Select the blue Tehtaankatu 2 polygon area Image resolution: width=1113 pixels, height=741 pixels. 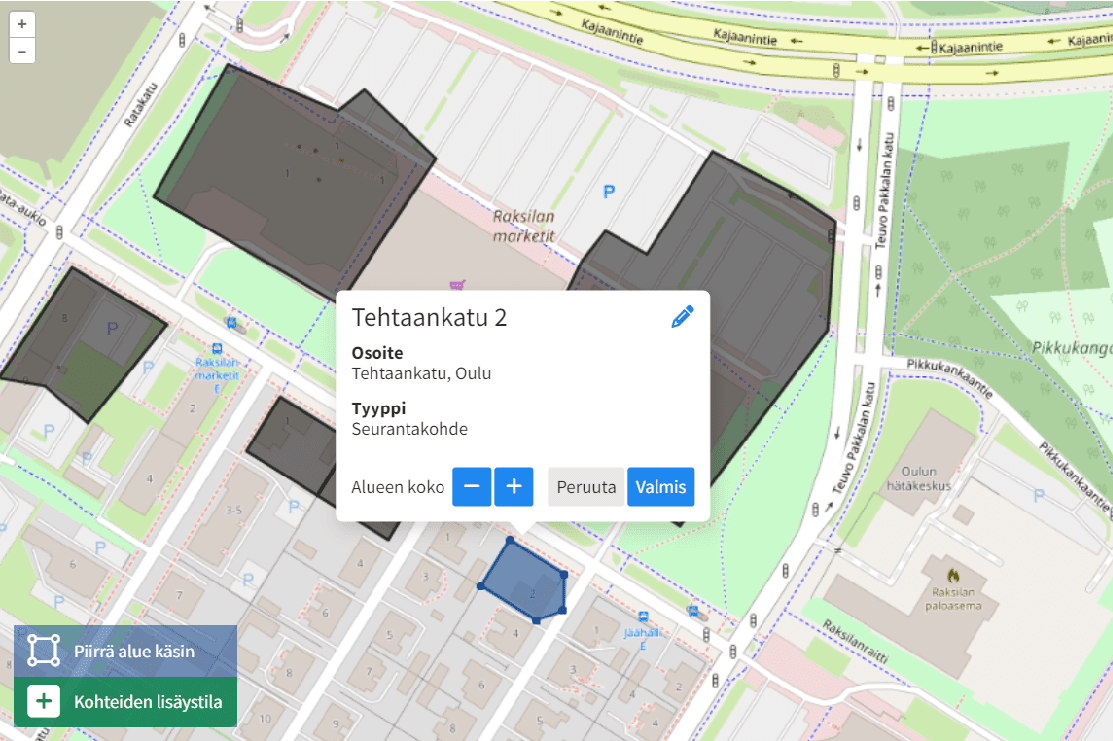(527, 581)
